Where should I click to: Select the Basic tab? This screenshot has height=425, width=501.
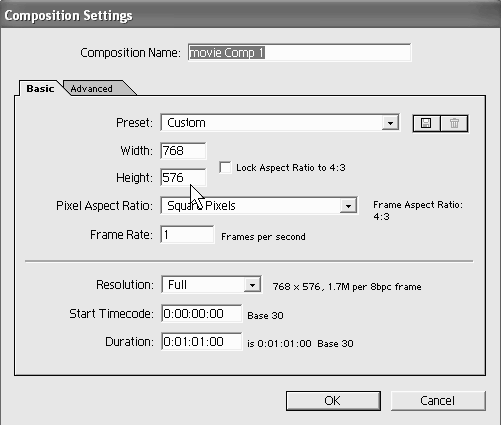(x=40, y=89)
